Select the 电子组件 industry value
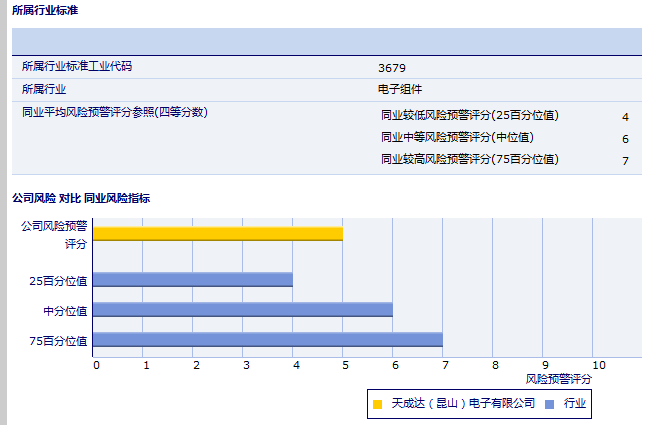 (400, 89)
